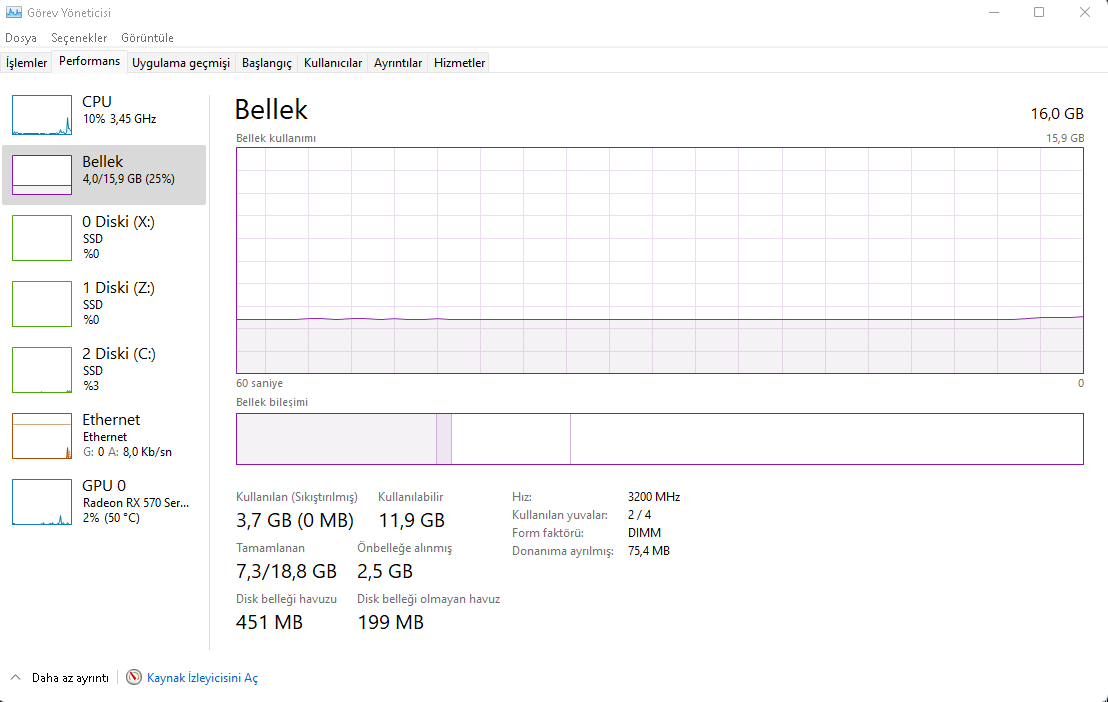Switch to the İşlemler tab
Viewport: 1108px width, 702px height.
[x=26, y=63]
